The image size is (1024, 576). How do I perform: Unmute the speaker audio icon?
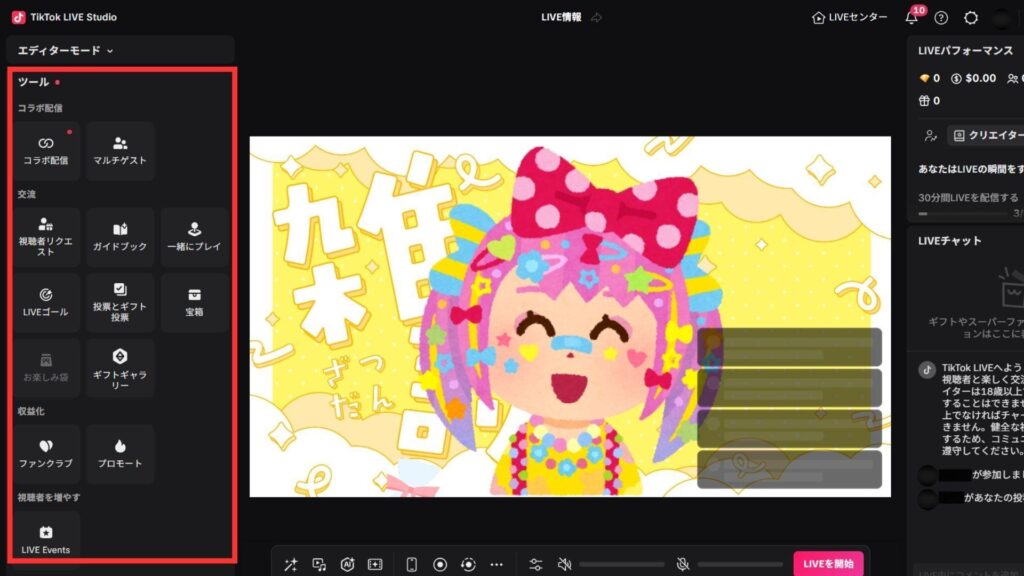(x=564, y=564)
